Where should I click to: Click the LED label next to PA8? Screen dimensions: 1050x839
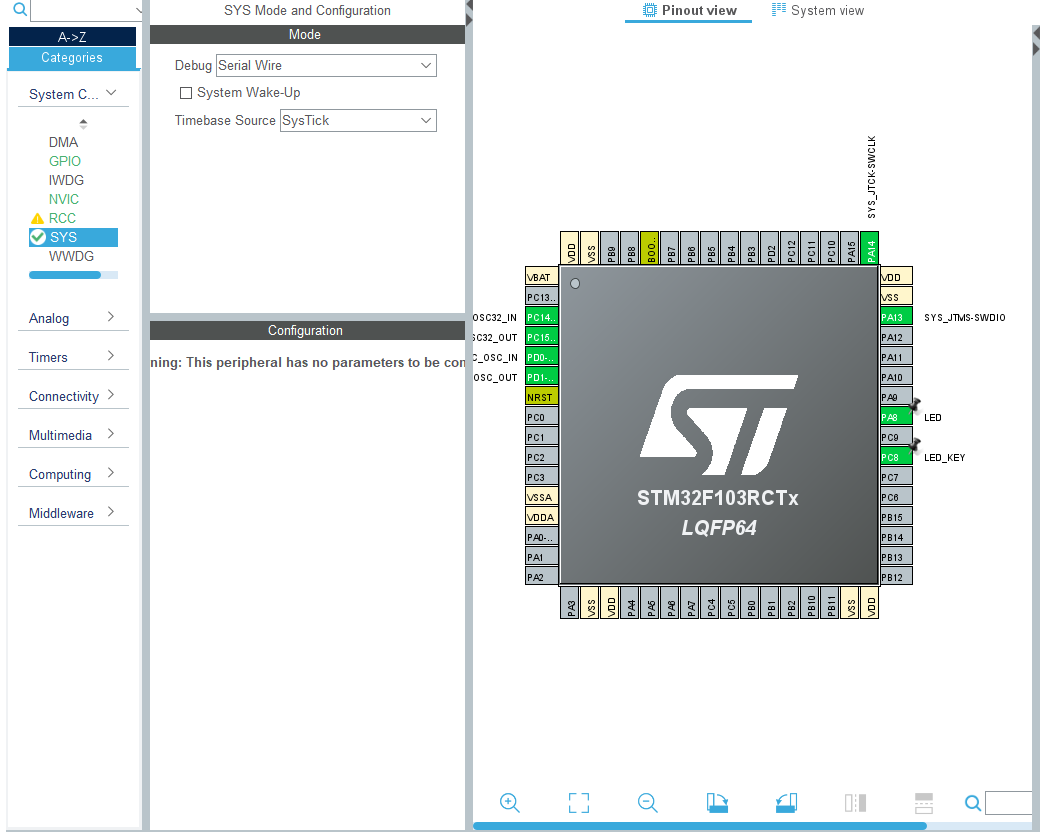pos(932,417)
